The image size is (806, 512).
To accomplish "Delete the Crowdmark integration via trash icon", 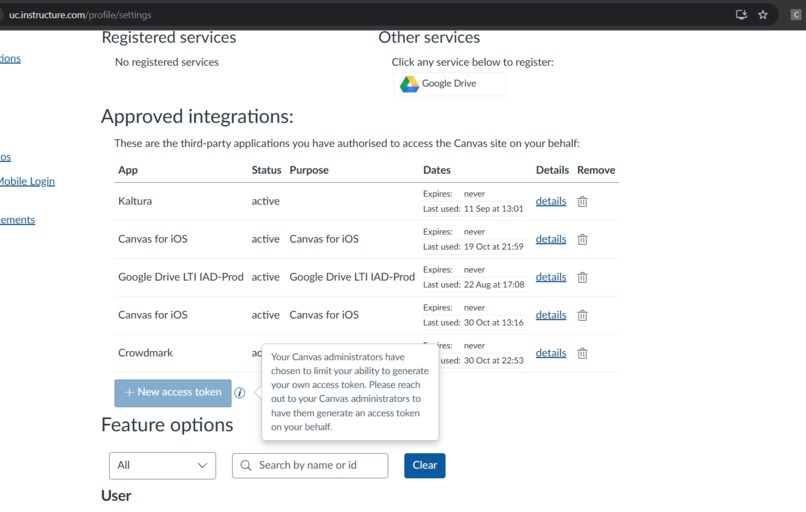I will pos(582,353).
